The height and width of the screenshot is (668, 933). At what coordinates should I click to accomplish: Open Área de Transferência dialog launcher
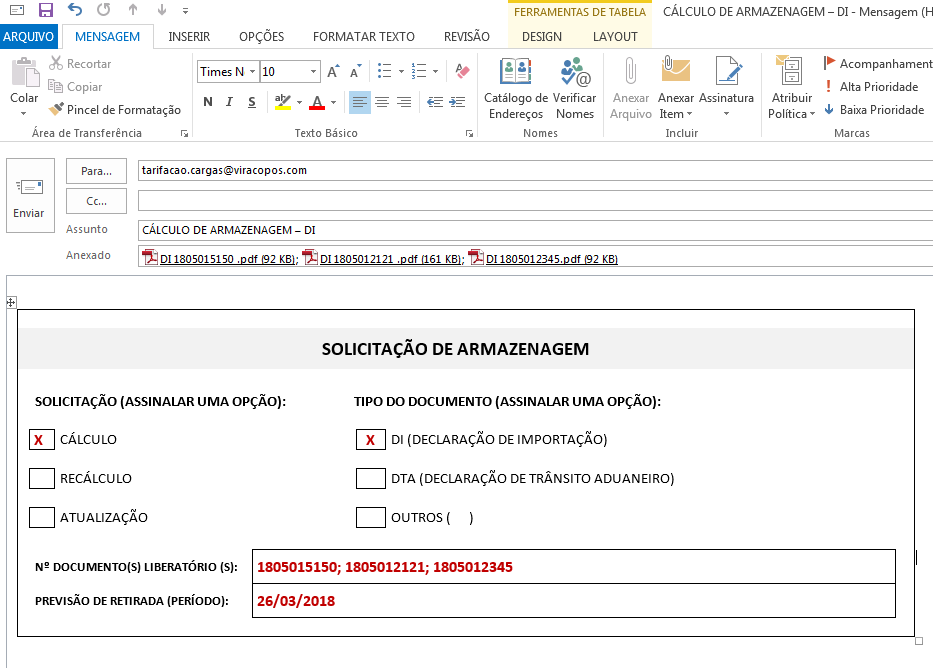click(184, 134)
